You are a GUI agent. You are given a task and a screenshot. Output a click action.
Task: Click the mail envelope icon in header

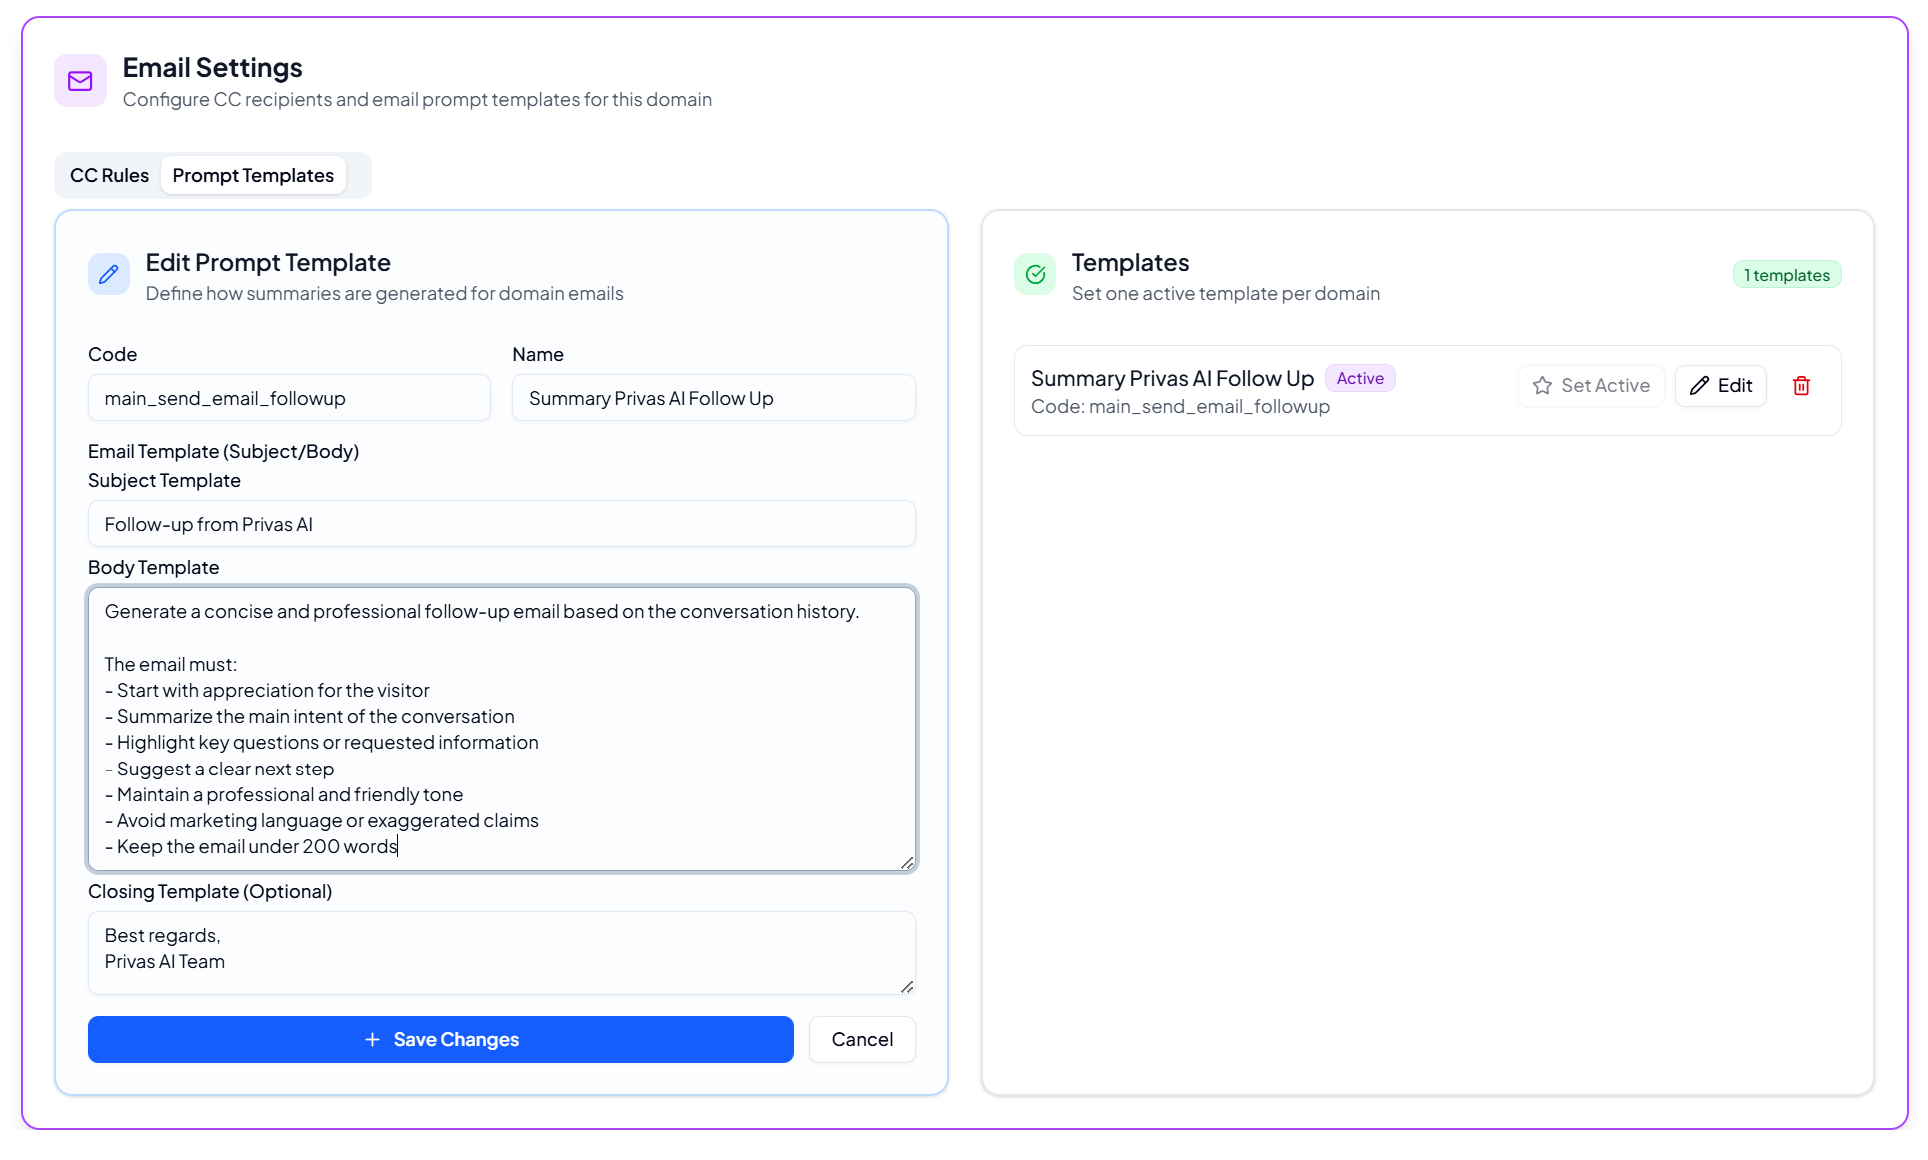(x=80, y=81)
